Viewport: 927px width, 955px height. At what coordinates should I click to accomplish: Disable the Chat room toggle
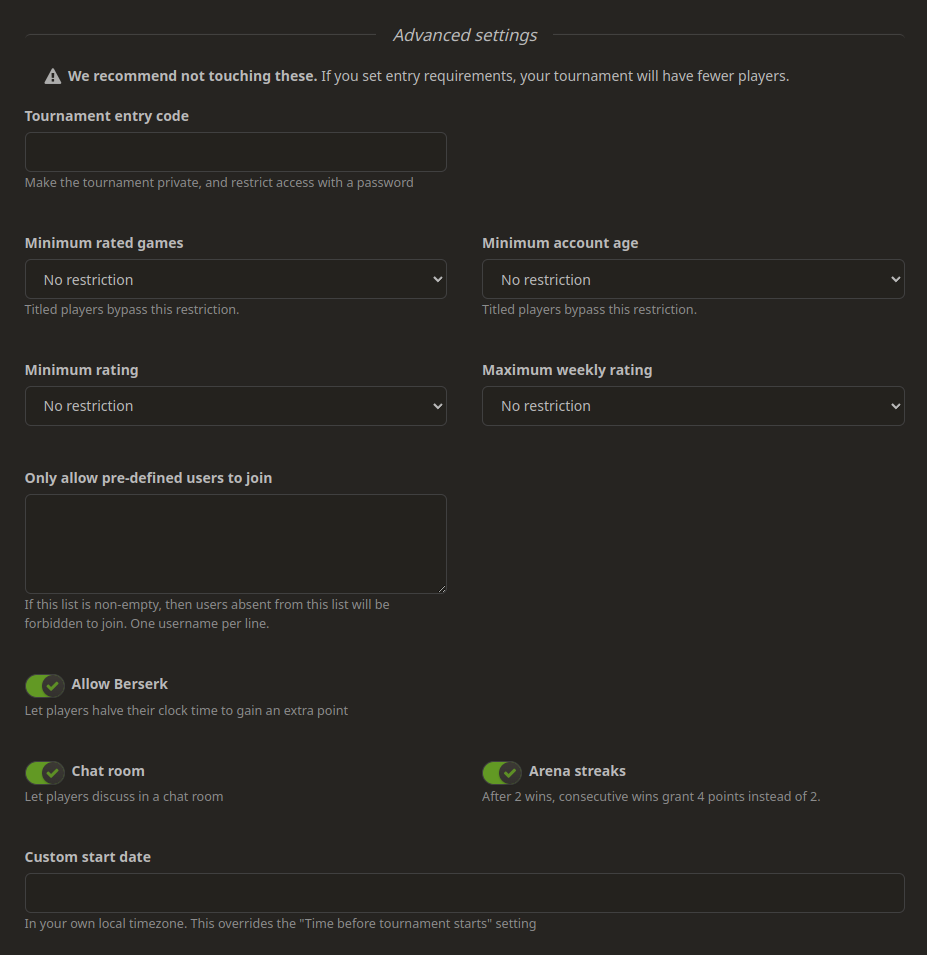[x=45, y=772]
